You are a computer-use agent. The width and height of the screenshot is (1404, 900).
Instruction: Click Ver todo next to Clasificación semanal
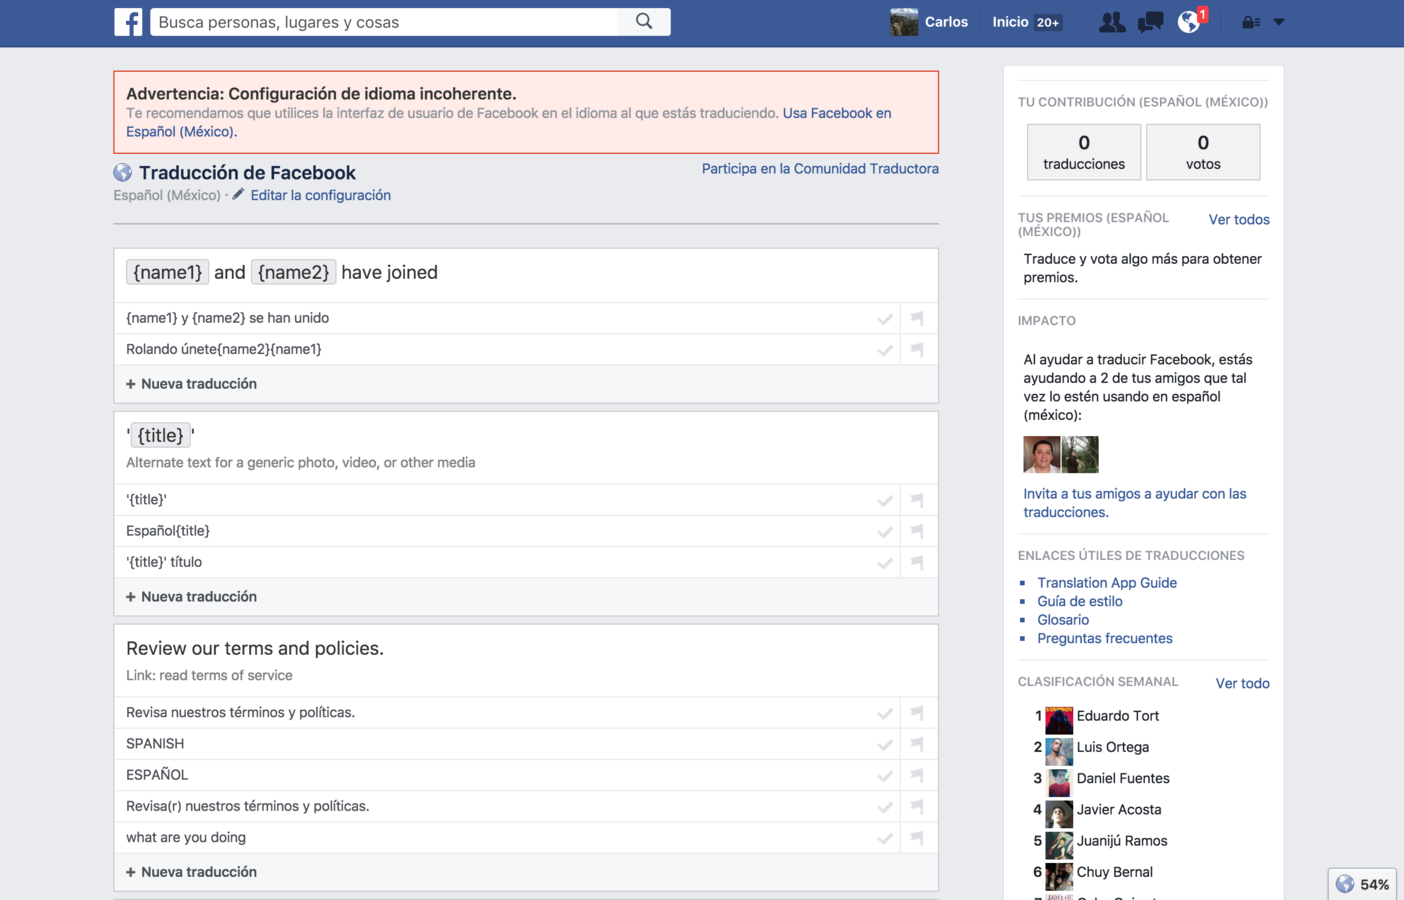[1242, 684]
